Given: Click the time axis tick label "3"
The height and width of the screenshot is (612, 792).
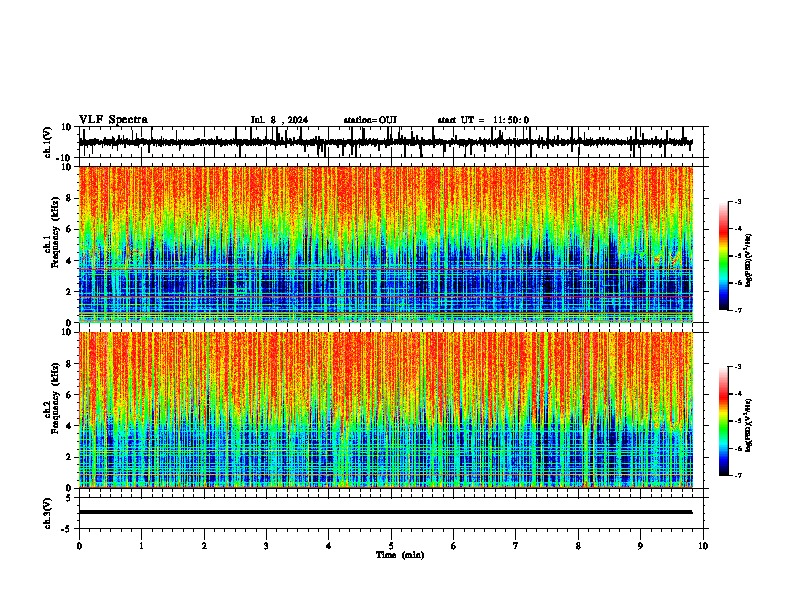Looking at the screenshot, I should click(x=266, y=546).
